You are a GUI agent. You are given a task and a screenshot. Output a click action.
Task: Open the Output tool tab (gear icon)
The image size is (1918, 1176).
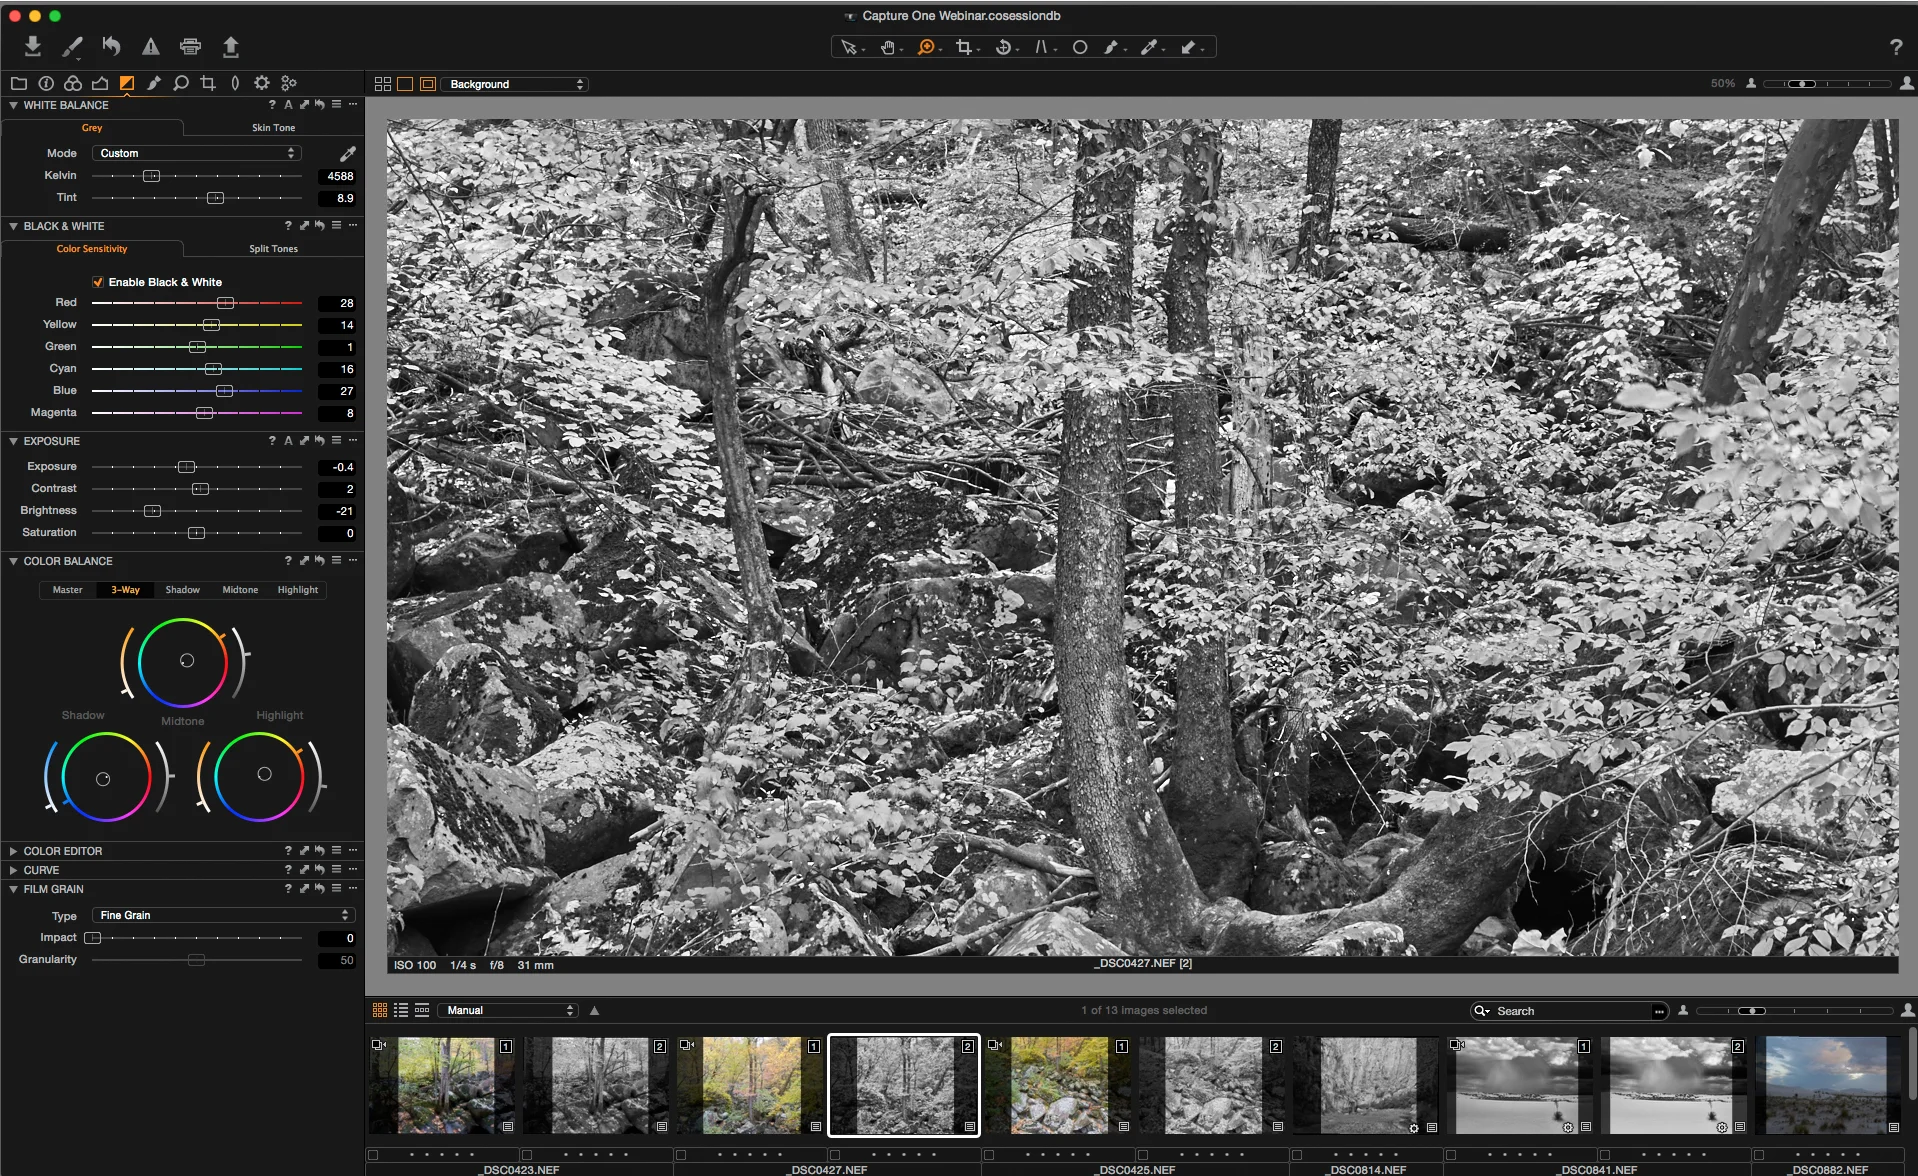(261, 83)
